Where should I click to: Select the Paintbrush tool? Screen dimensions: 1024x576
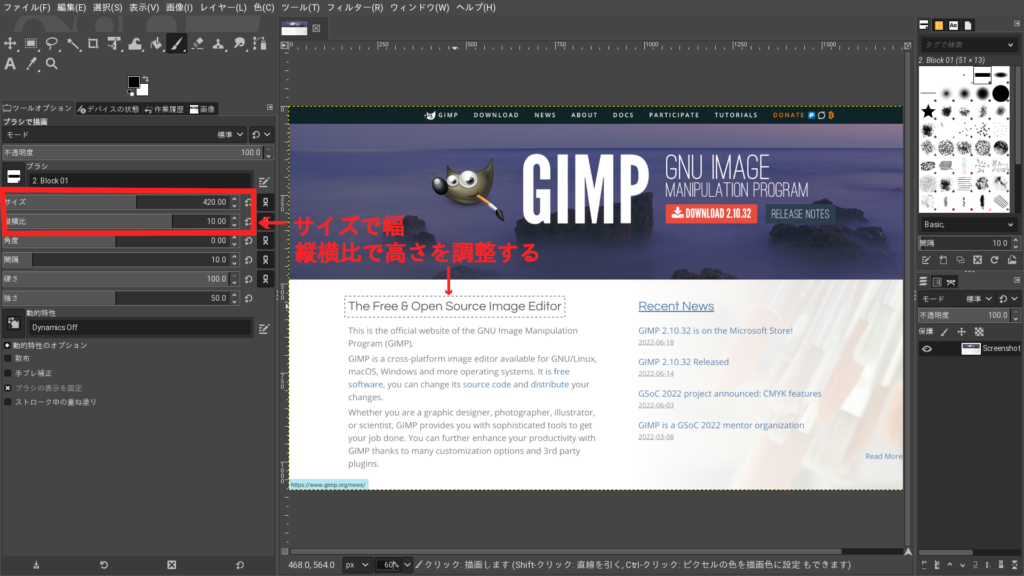click(x=177, y=44)
